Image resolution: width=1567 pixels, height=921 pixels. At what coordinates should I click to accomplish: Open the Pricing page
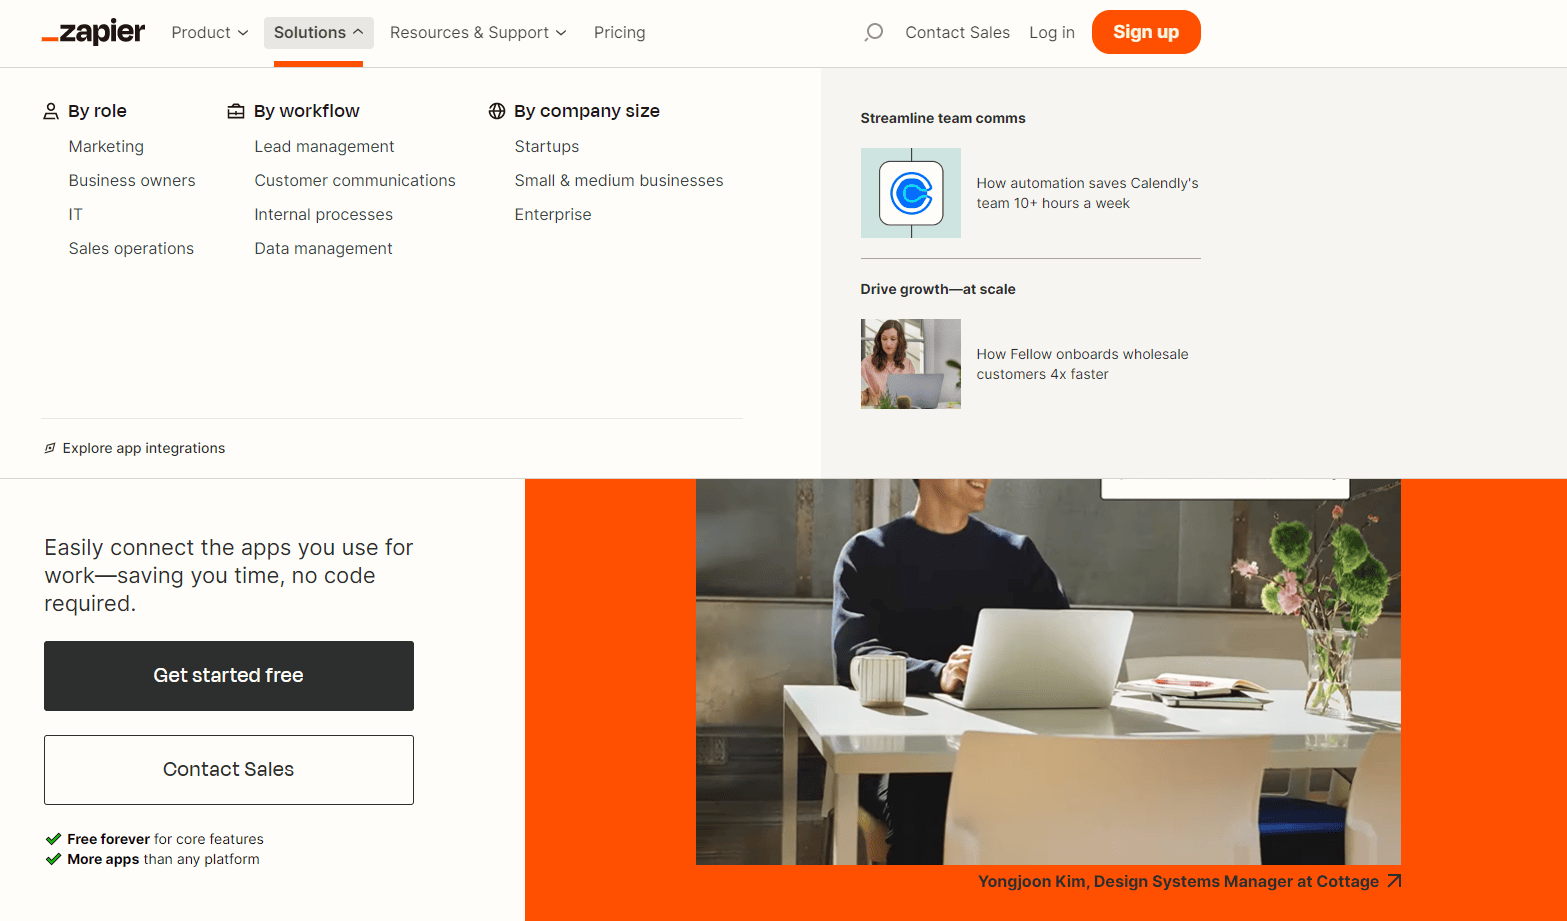click(620, 33)
